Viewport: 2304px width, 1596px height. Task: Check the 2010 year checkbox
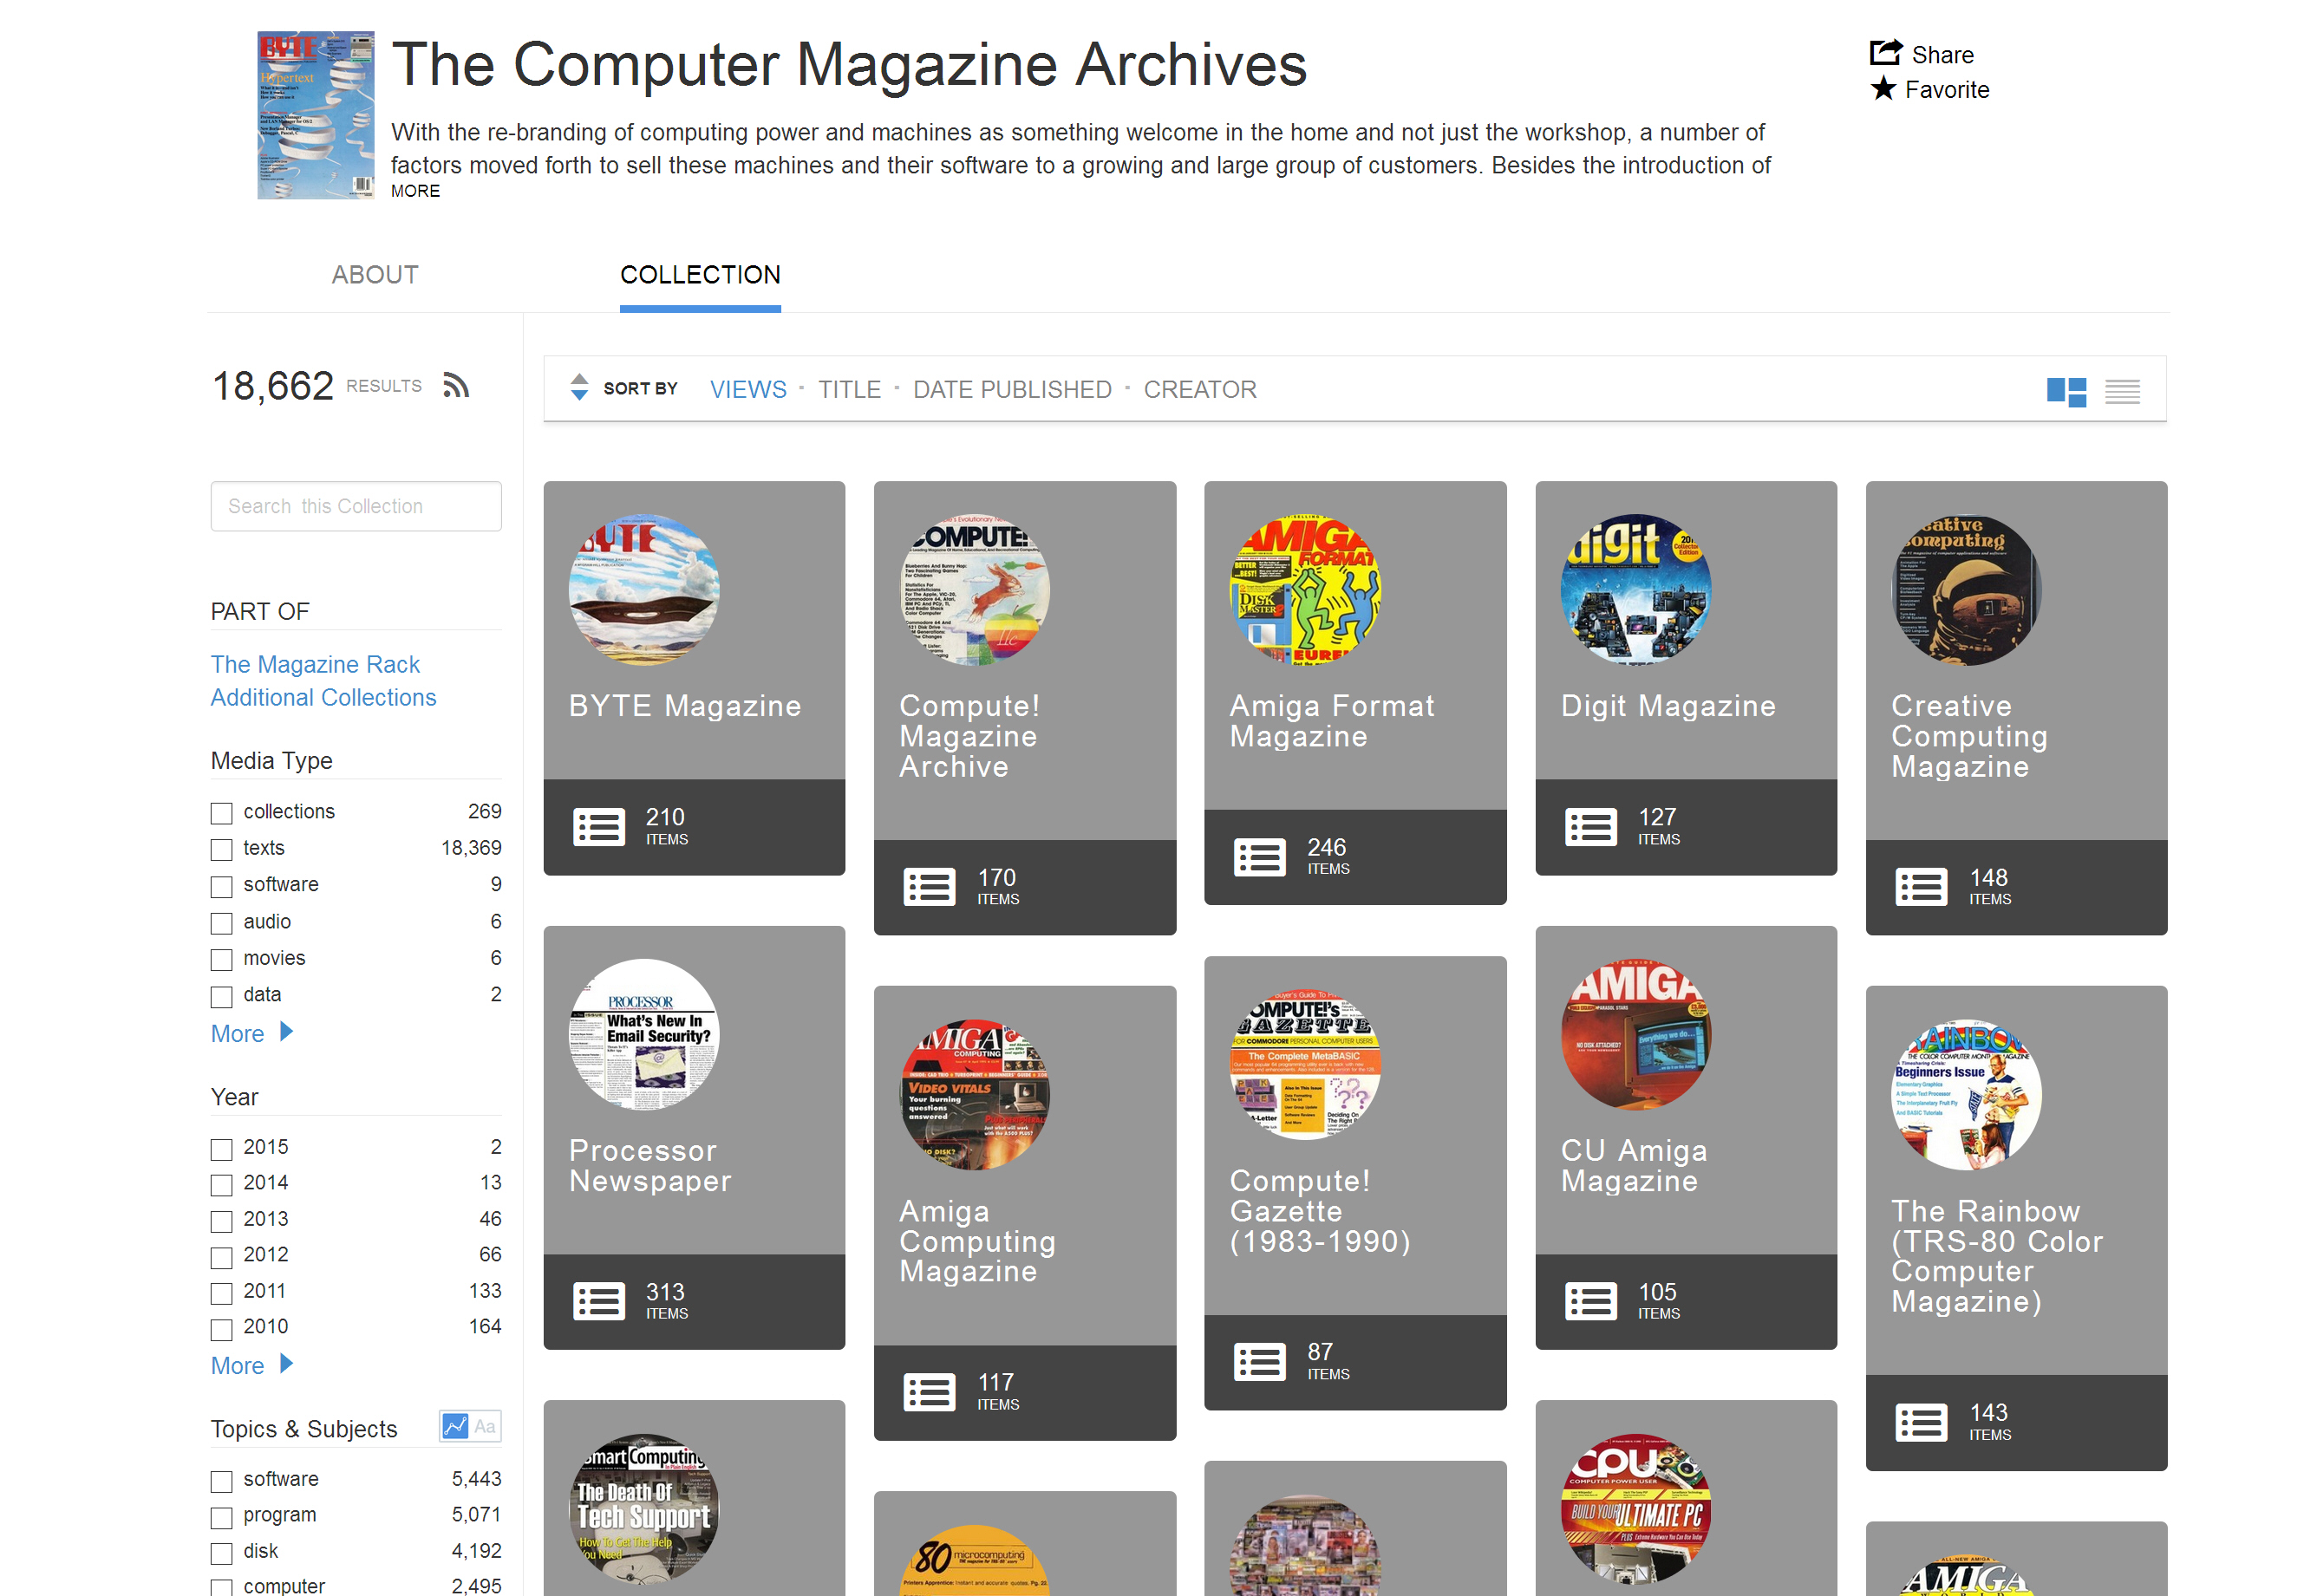(221, 1329)
